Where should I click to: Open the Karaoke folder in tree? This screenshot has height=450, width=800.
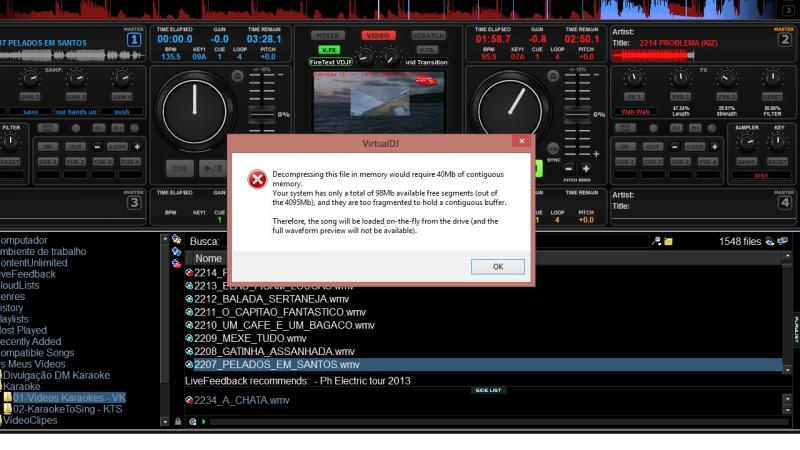(21, 387)
